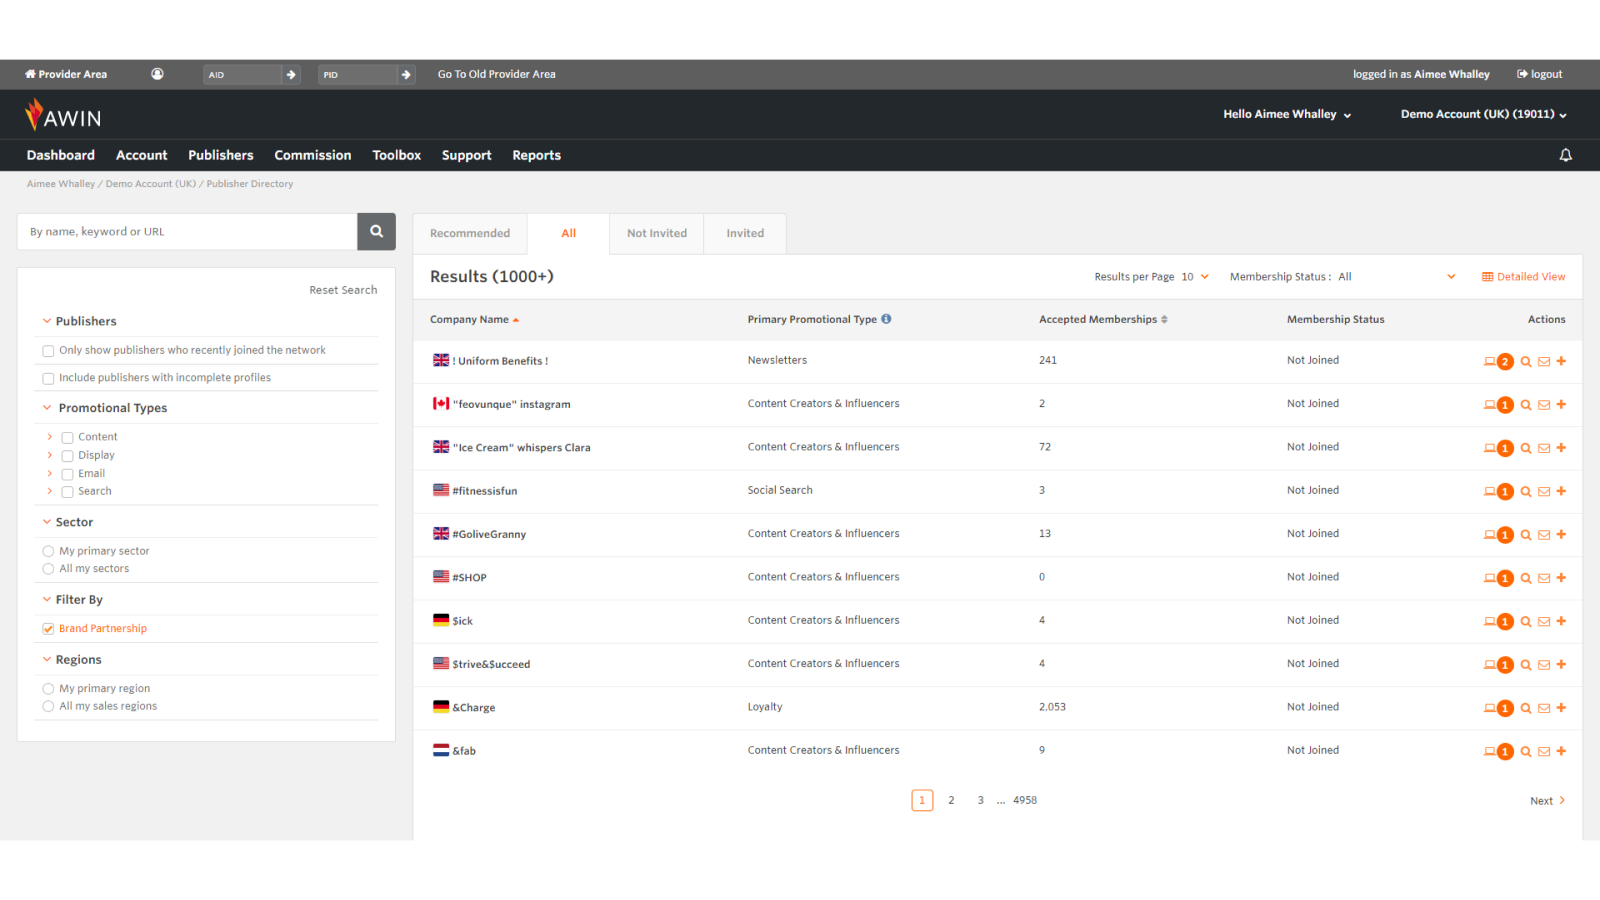Select the 'All my sales regions' radio button
1600x900 pixels.
pos(48,706)
